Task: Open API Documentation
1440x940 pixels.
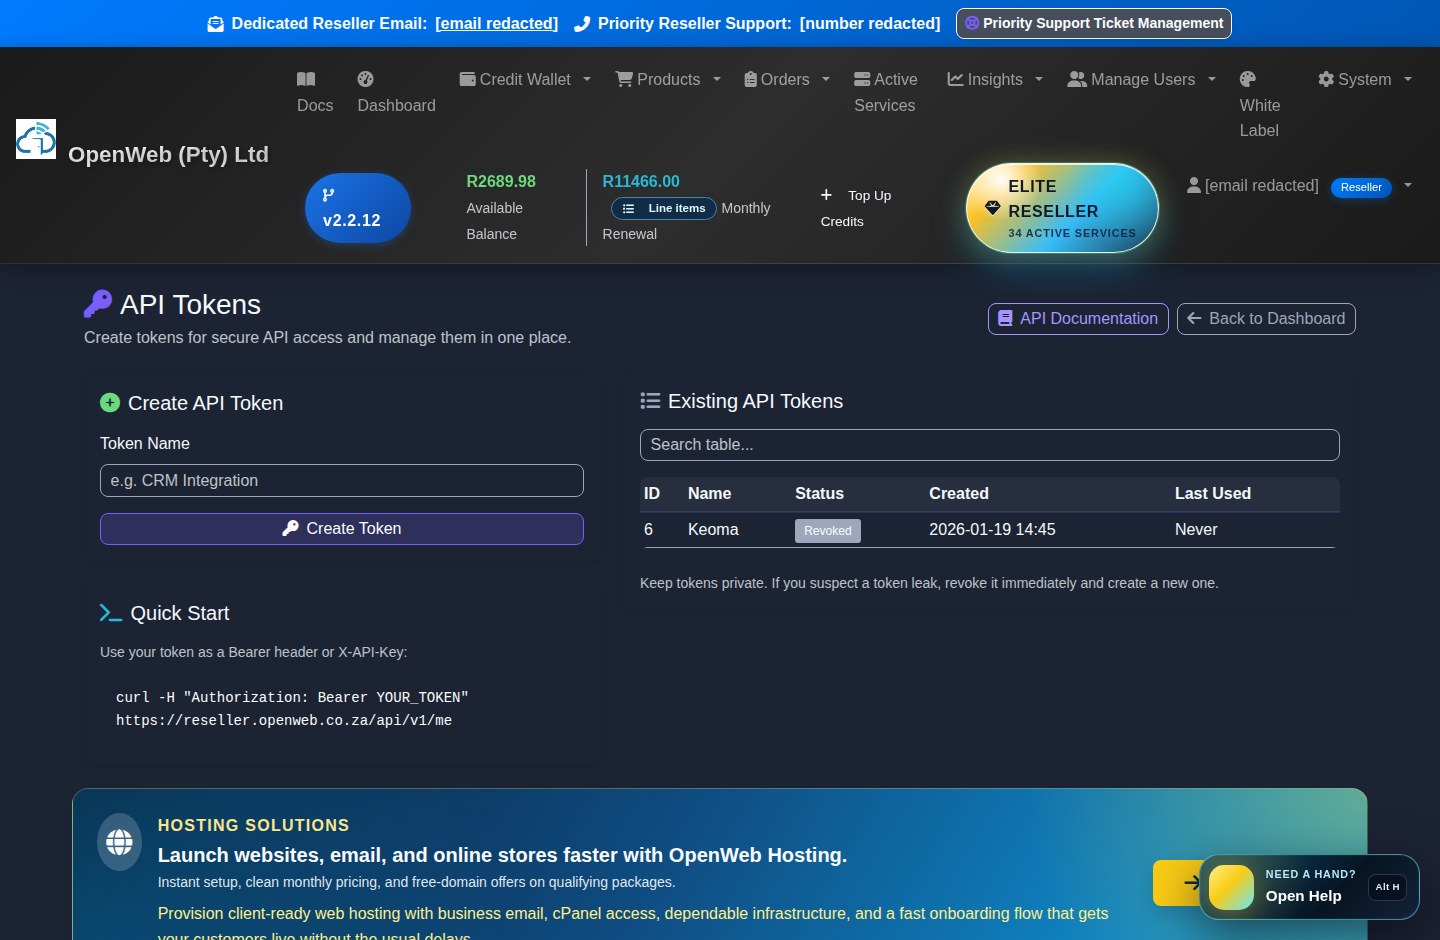Action: point(1078,319)
